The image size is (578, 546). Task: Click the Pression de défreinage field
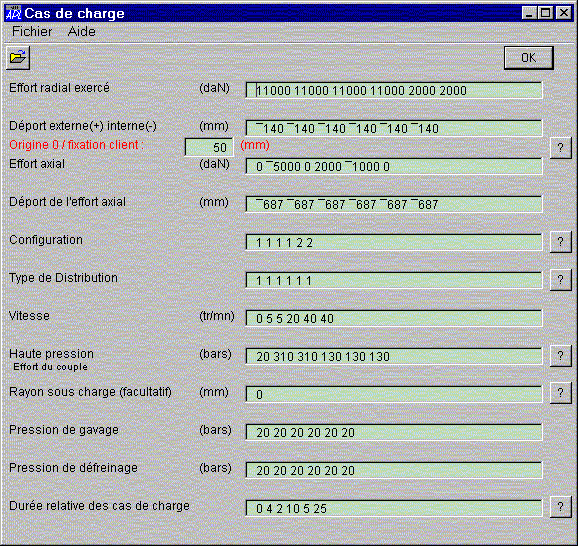coord(394,470)
